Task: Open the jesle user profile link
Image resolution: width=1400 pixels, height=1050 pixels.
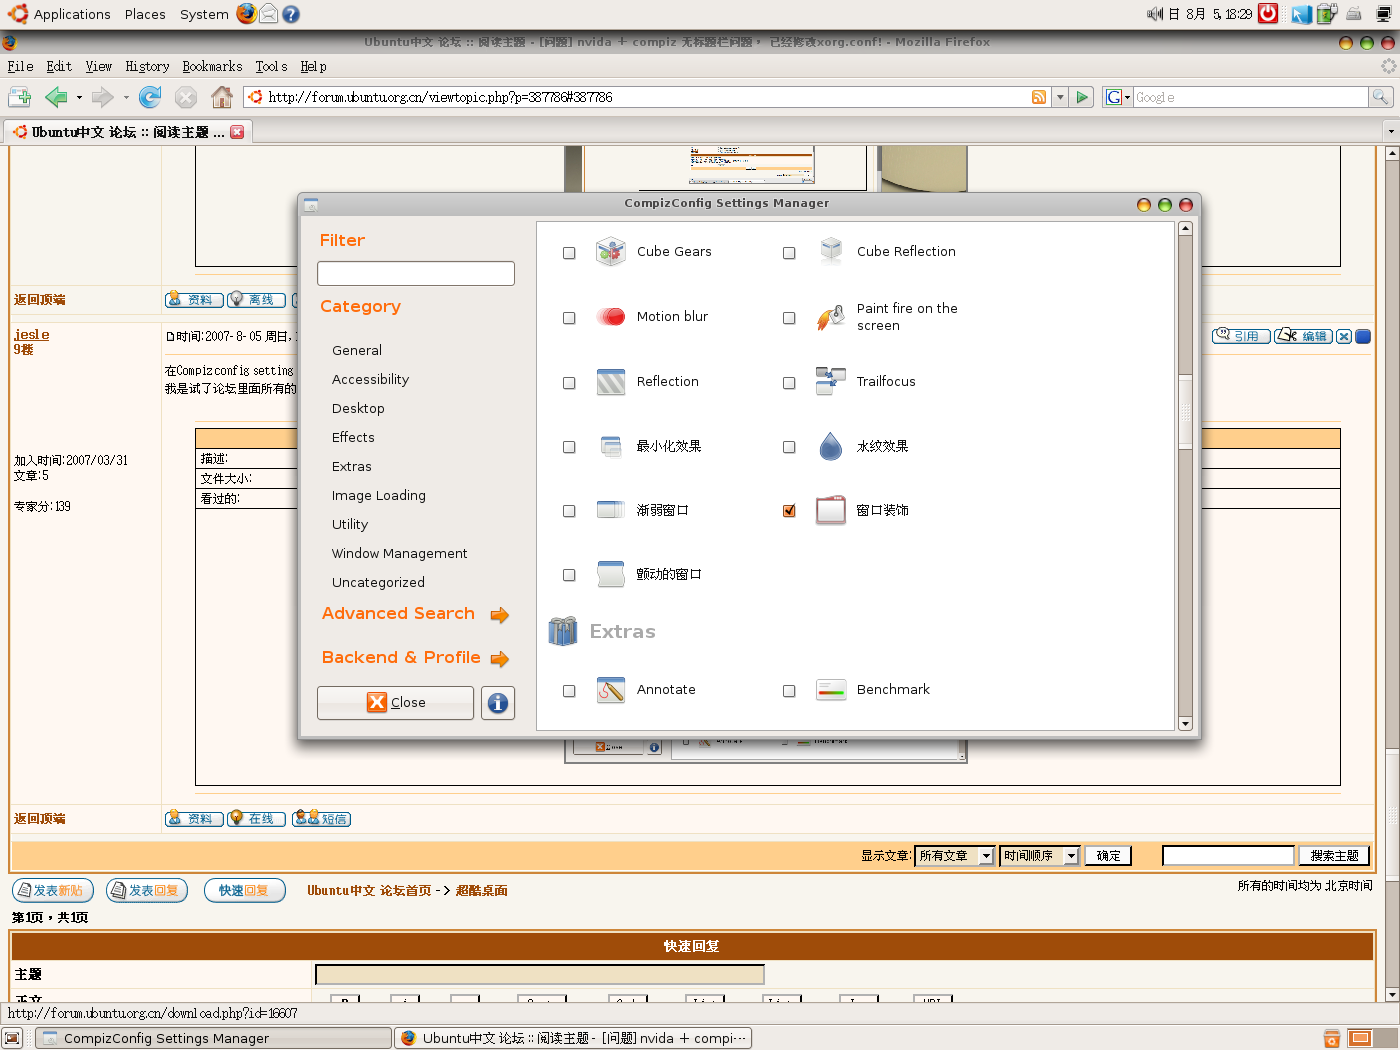Action: (x=31, y=334)
